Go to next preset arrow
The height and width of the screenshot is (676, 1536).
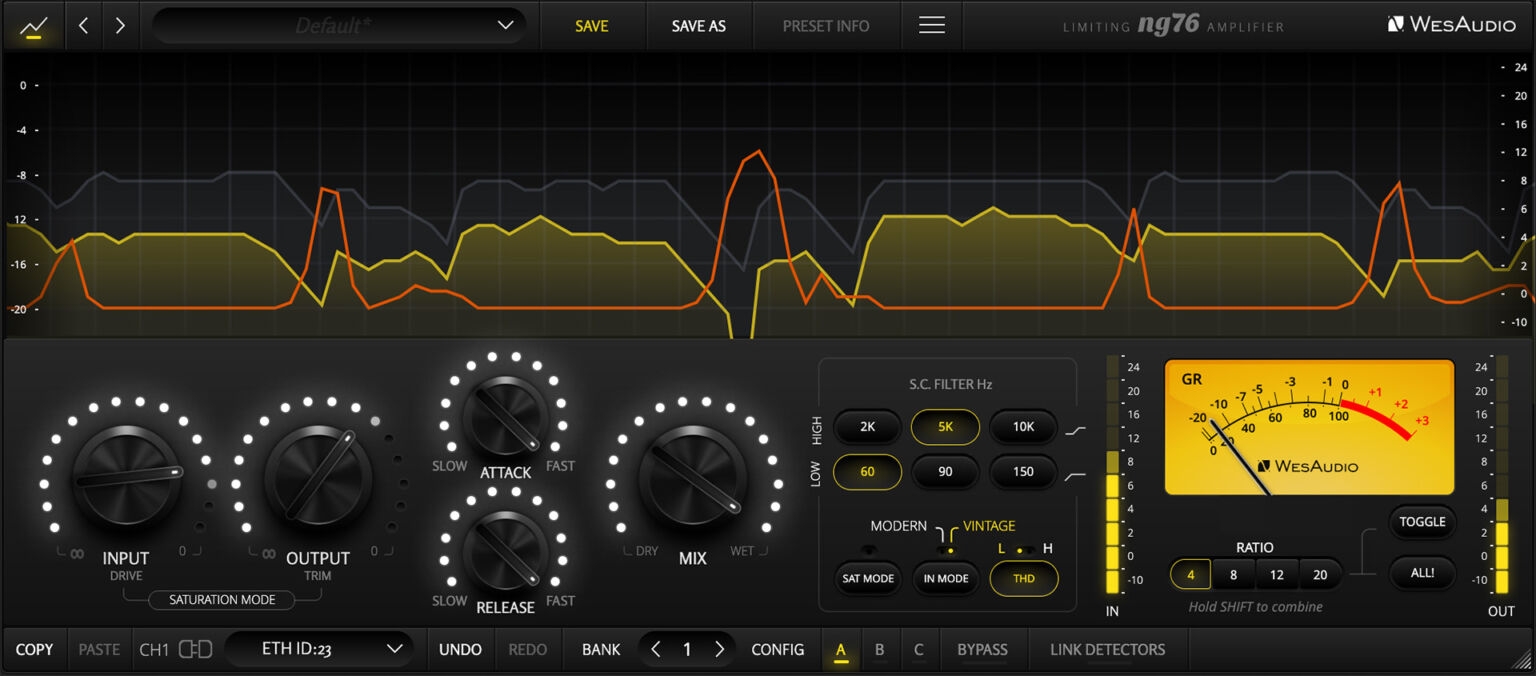coord(120,26)
